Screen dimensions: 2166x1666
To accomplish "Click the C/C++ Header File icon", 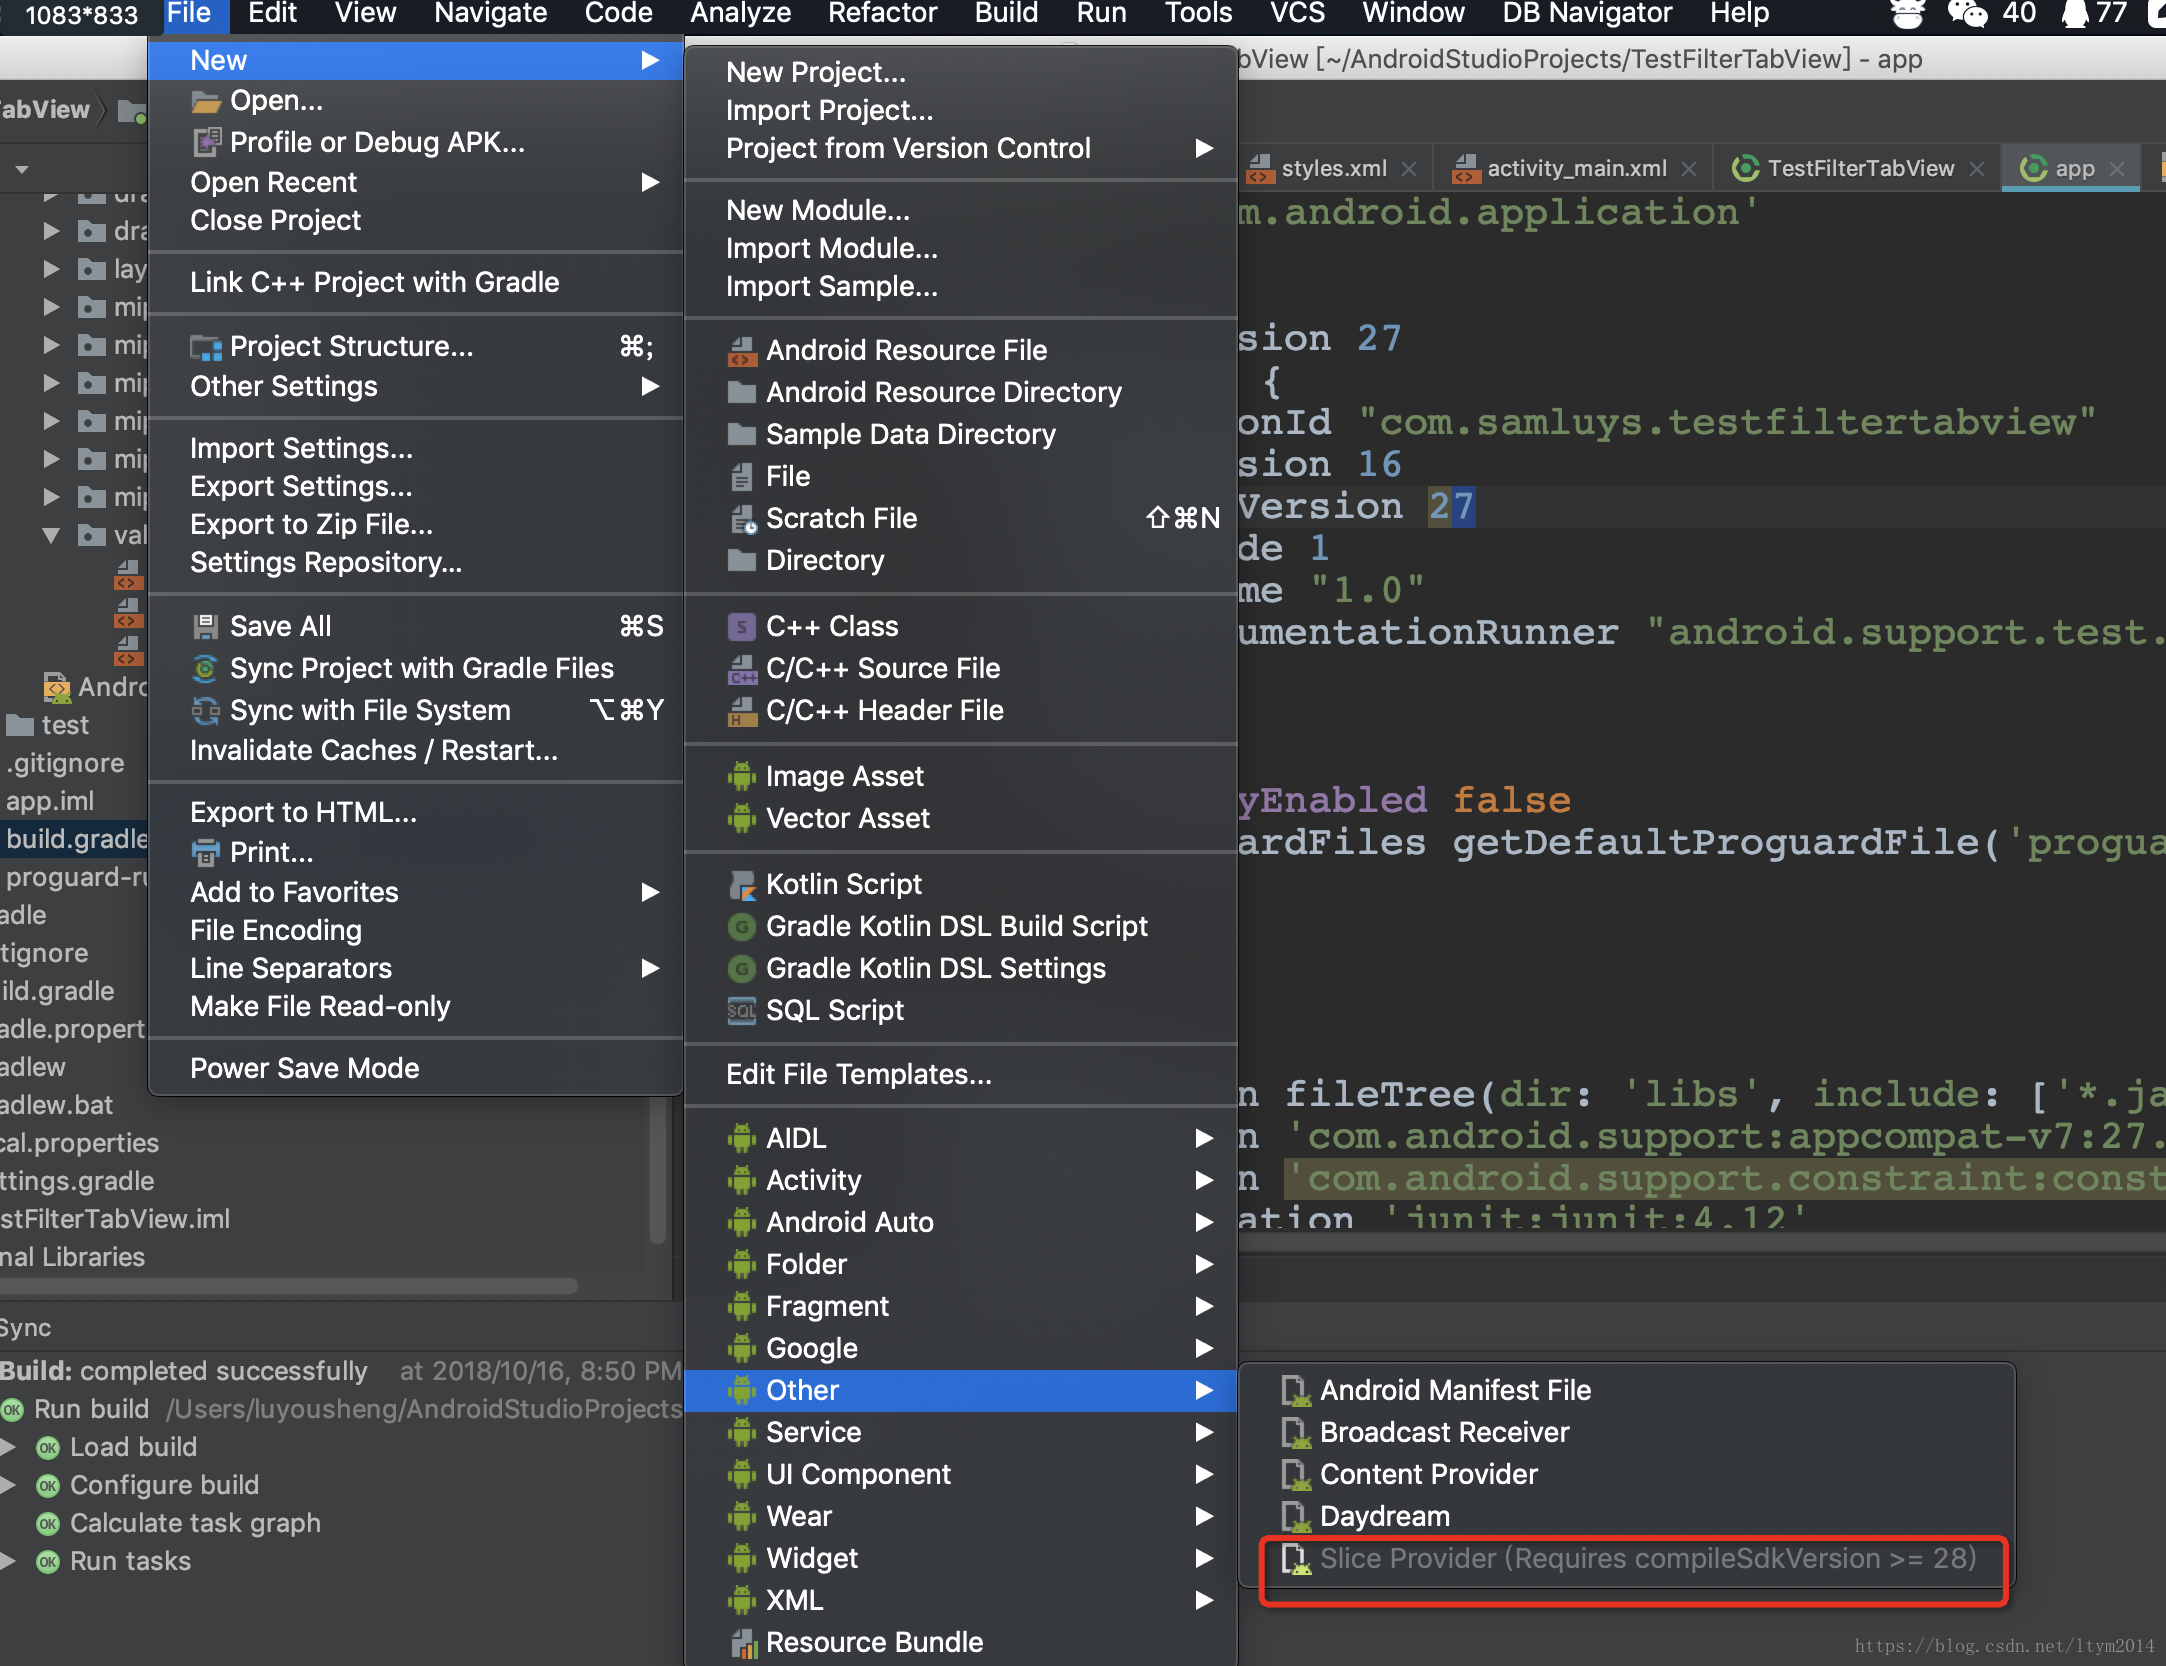I will [741, 711].
